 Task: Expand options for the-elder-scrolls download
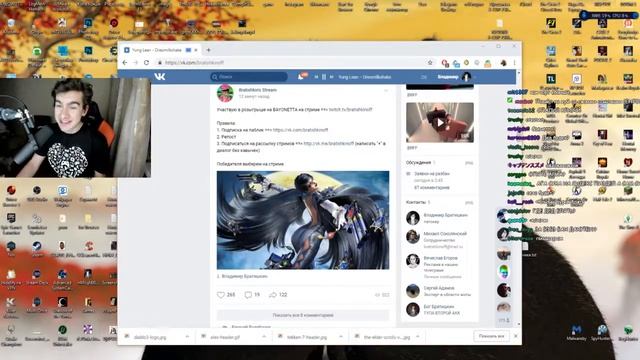418,337
